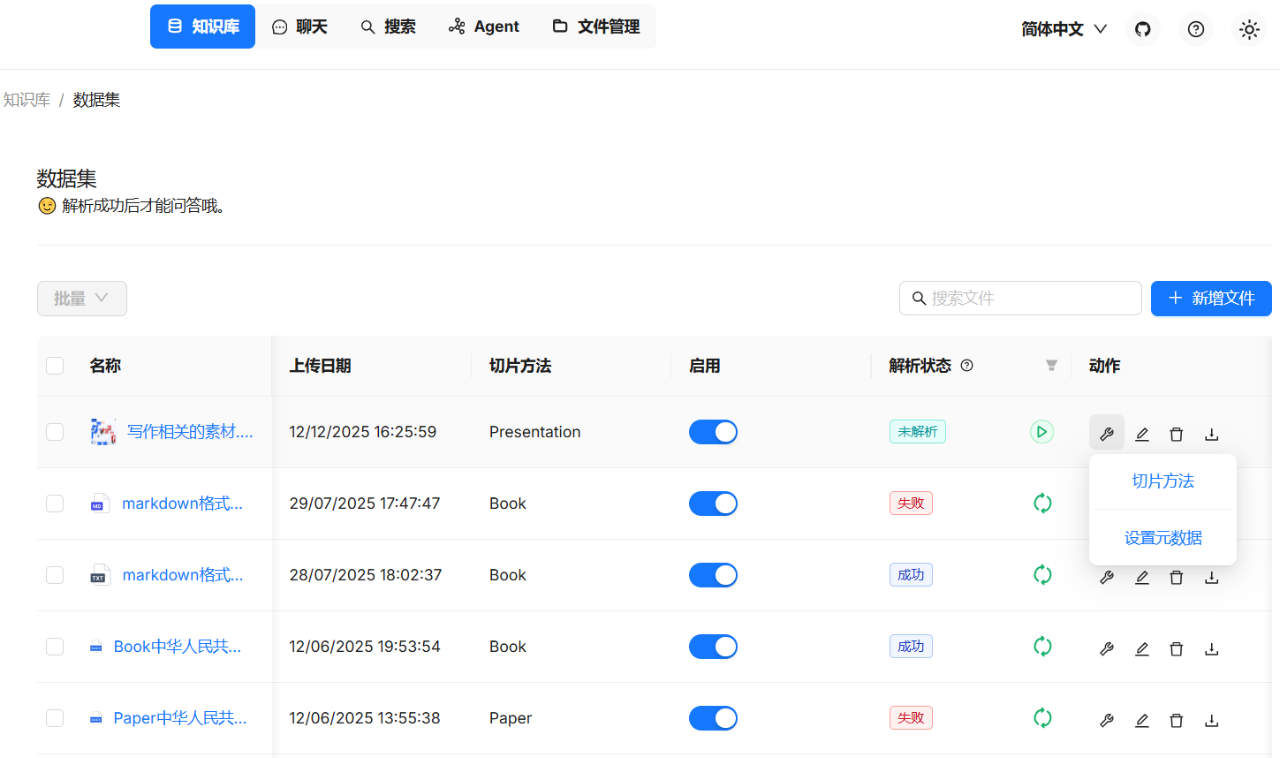Open the filter on 解析状态 column
The image size is (1280, 758).
tap(1050, 366)
